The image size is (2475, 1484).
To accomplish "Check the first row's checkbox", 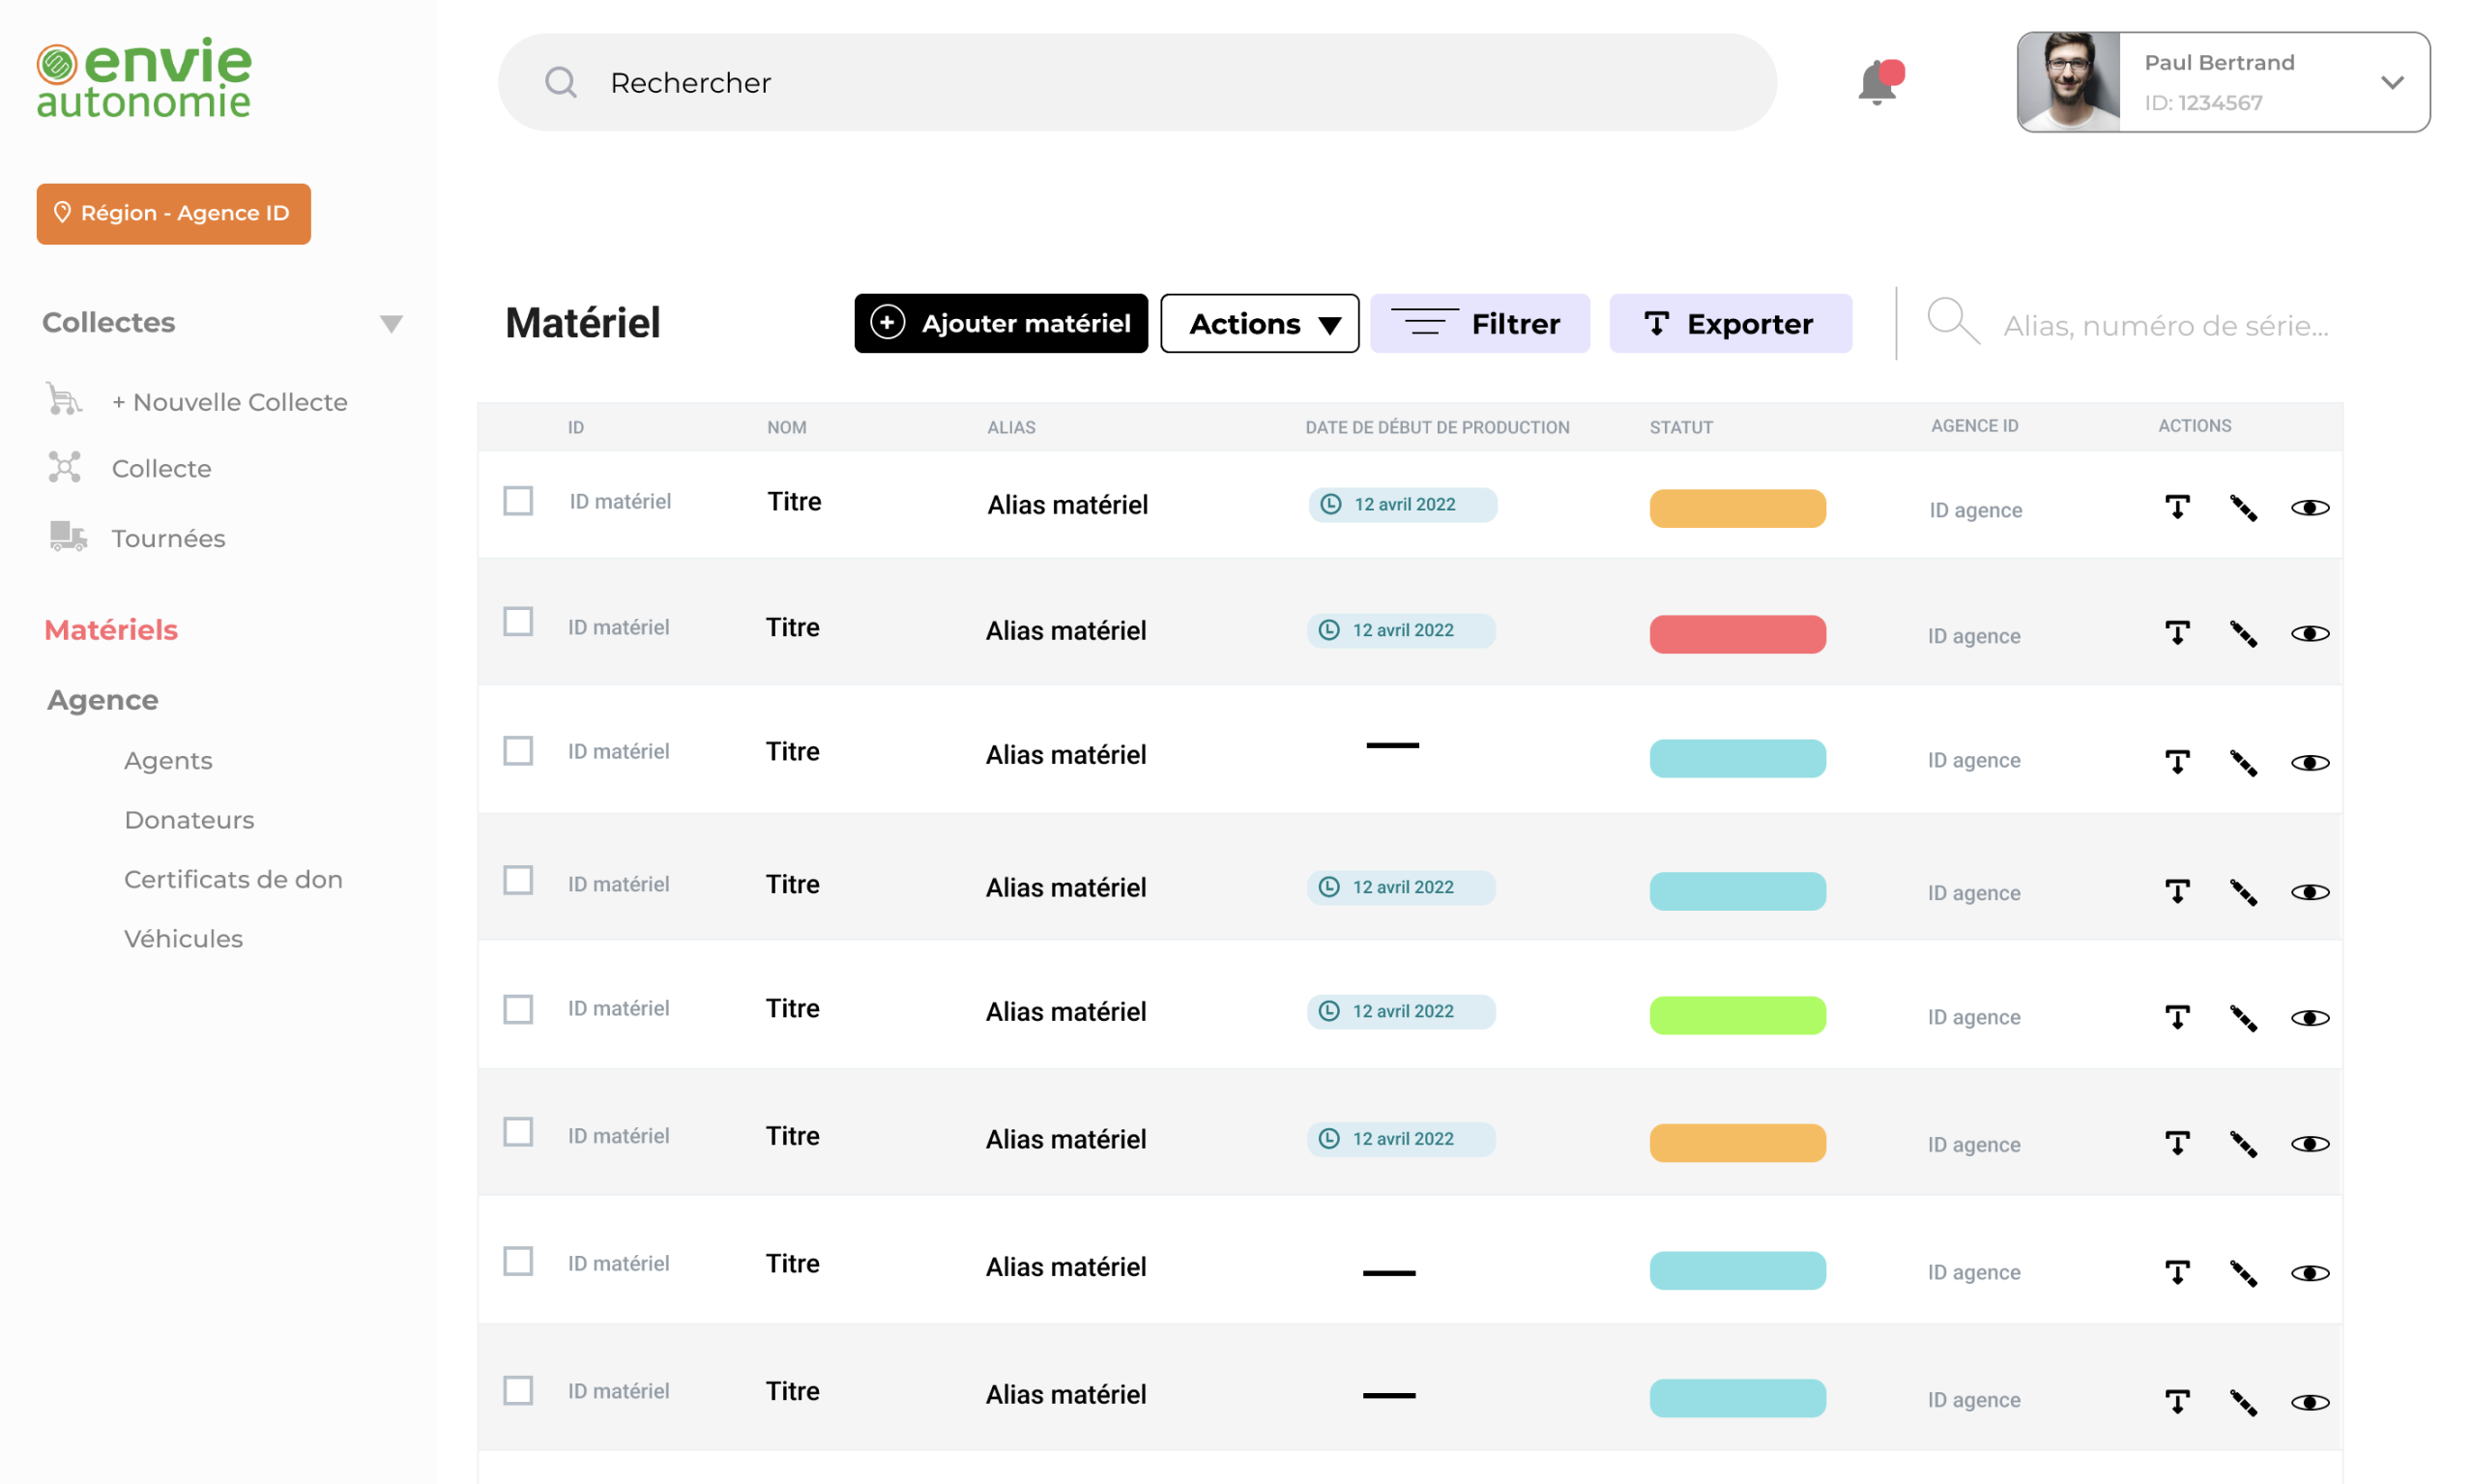I will pos(518,501).
